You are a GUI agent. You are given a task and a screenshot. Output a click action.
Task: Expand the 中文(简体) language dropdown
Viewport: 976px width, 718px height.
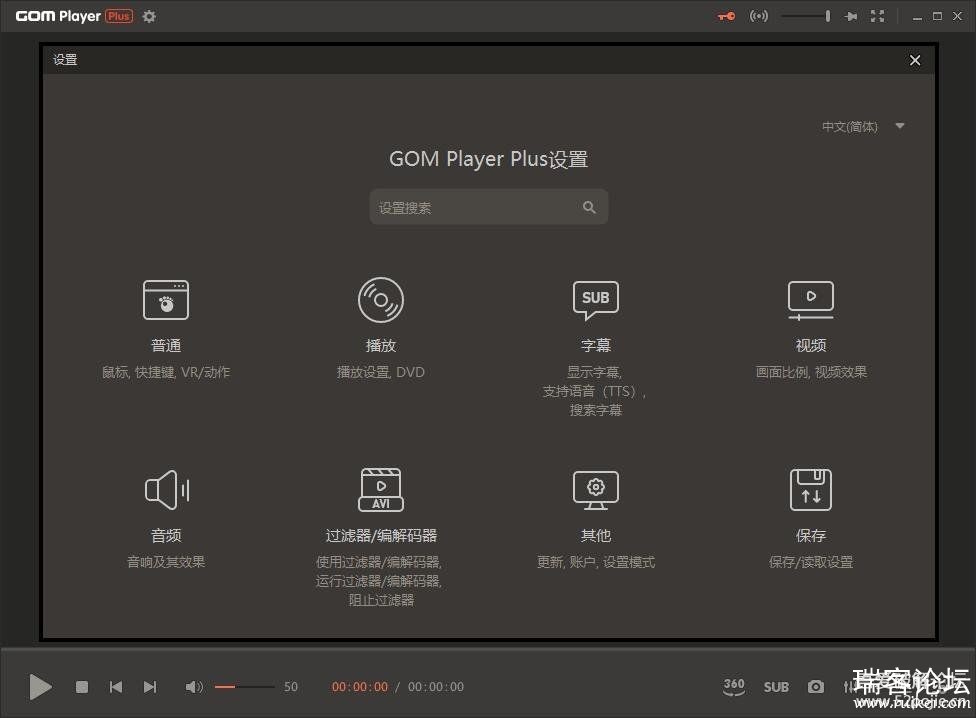coord(899,127)
